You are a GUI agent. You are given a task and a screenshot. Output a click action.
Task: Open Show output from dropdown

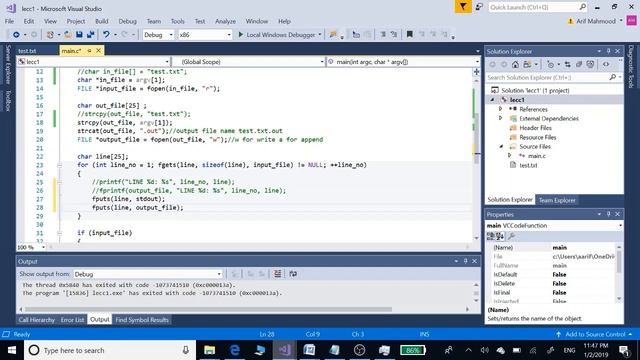tap(148, 274)
